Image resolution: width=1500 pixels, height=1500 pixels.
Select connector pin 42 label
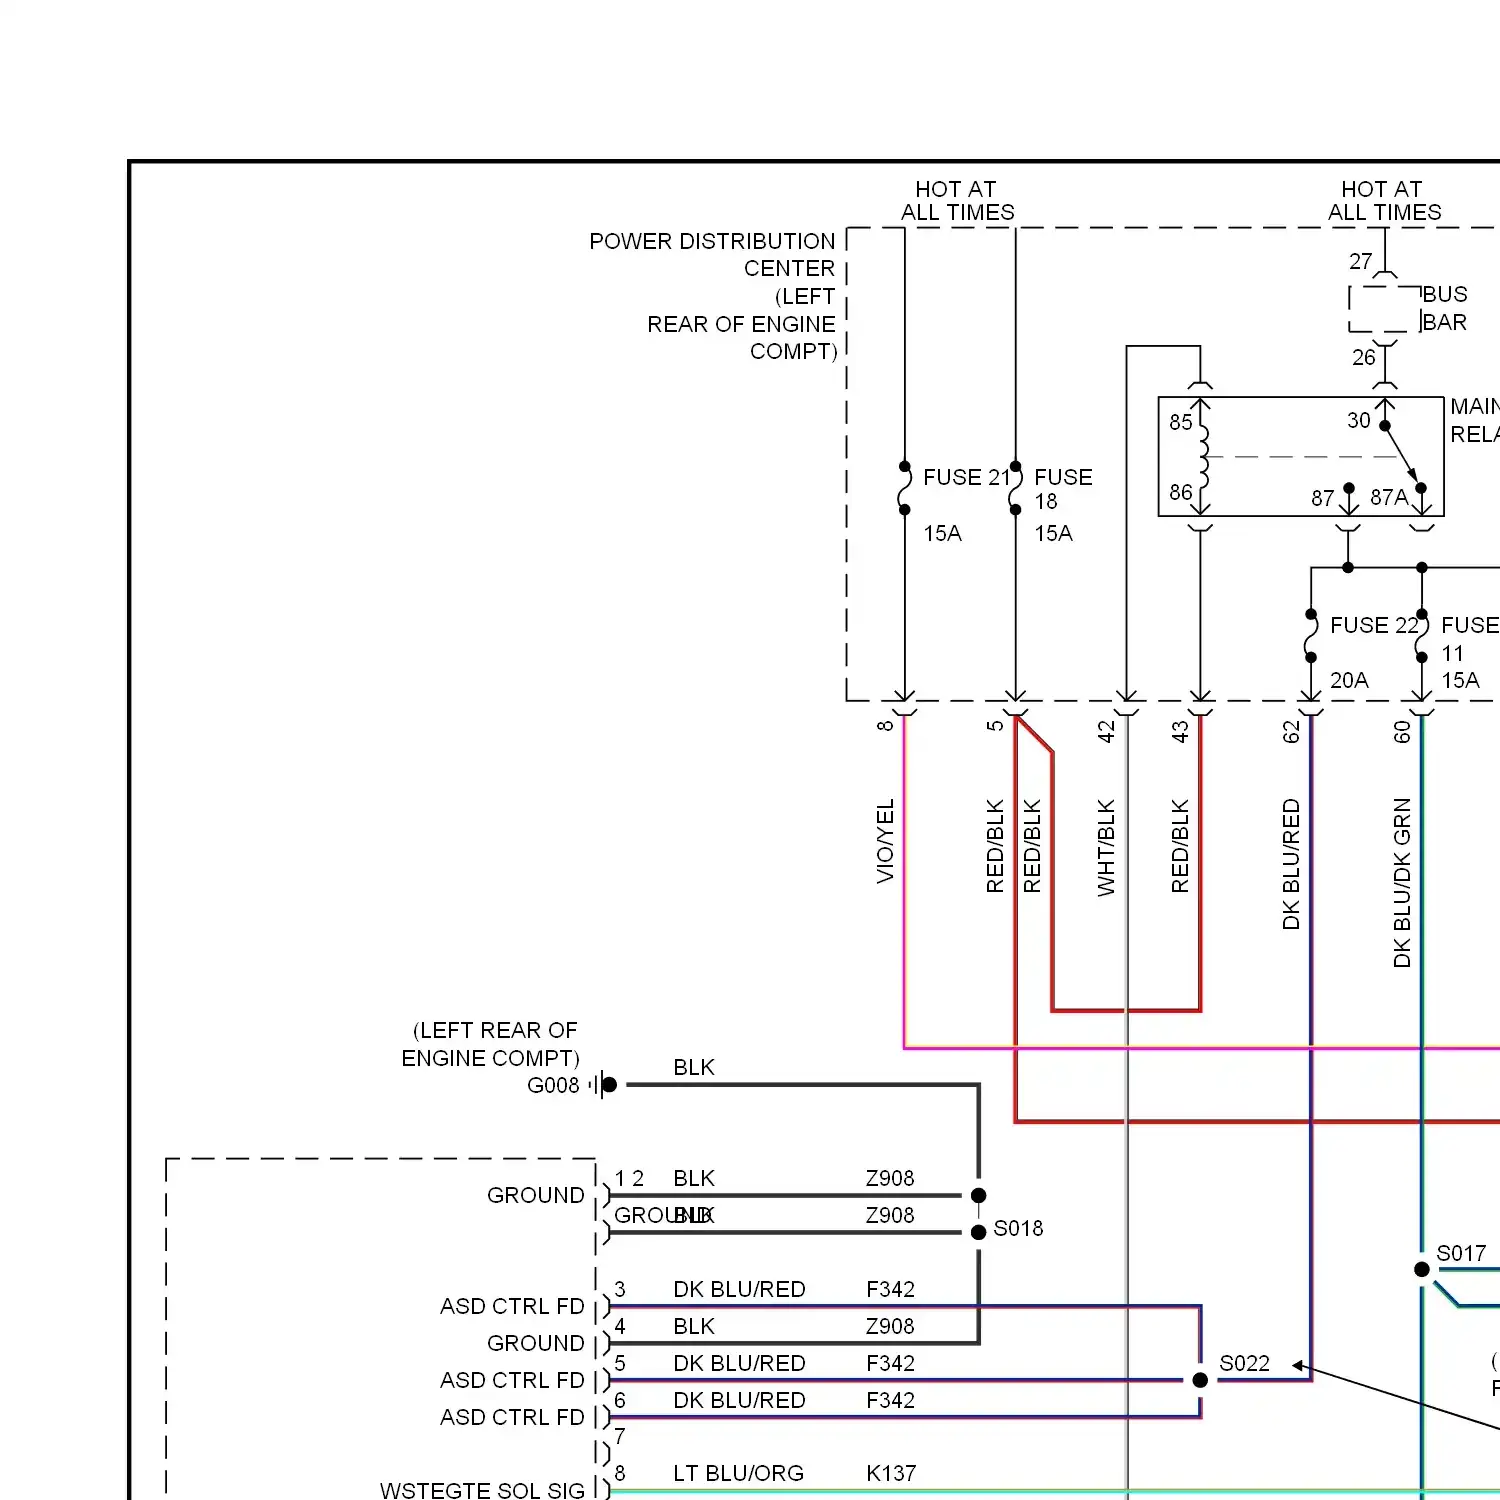[x=1106, y=732]
